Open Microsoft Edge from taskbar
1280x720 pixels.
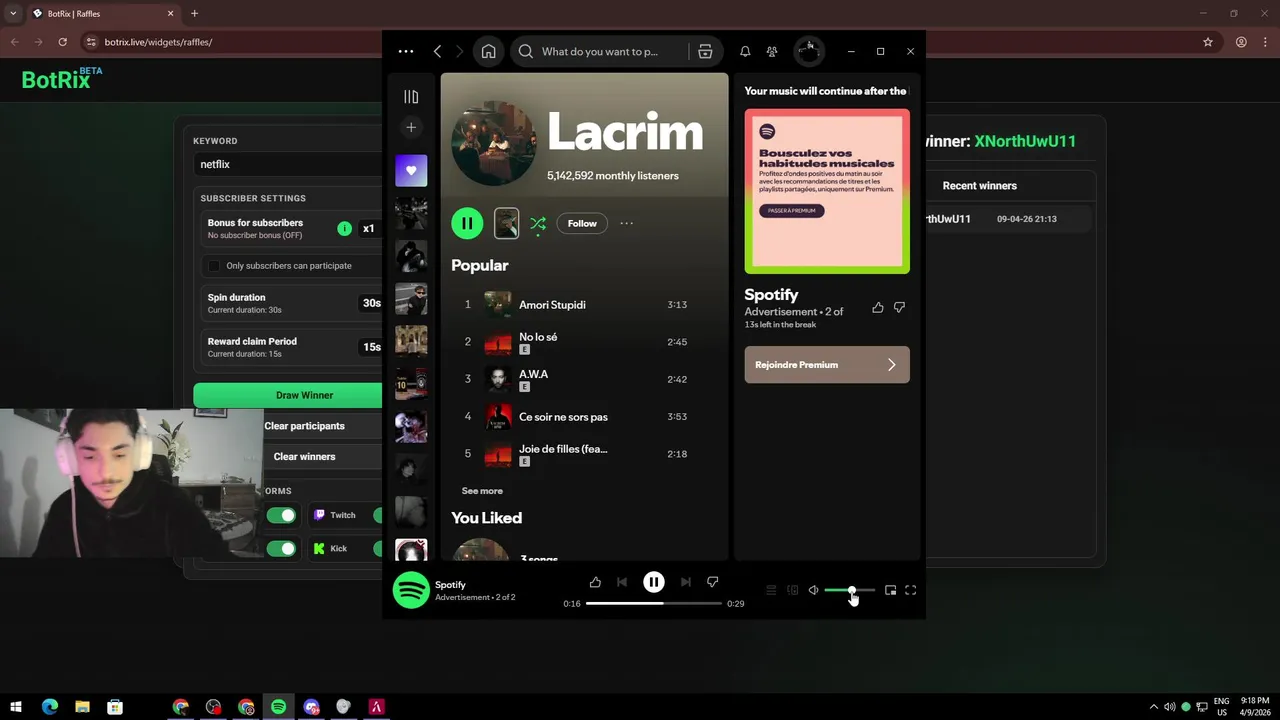(49, 707)
